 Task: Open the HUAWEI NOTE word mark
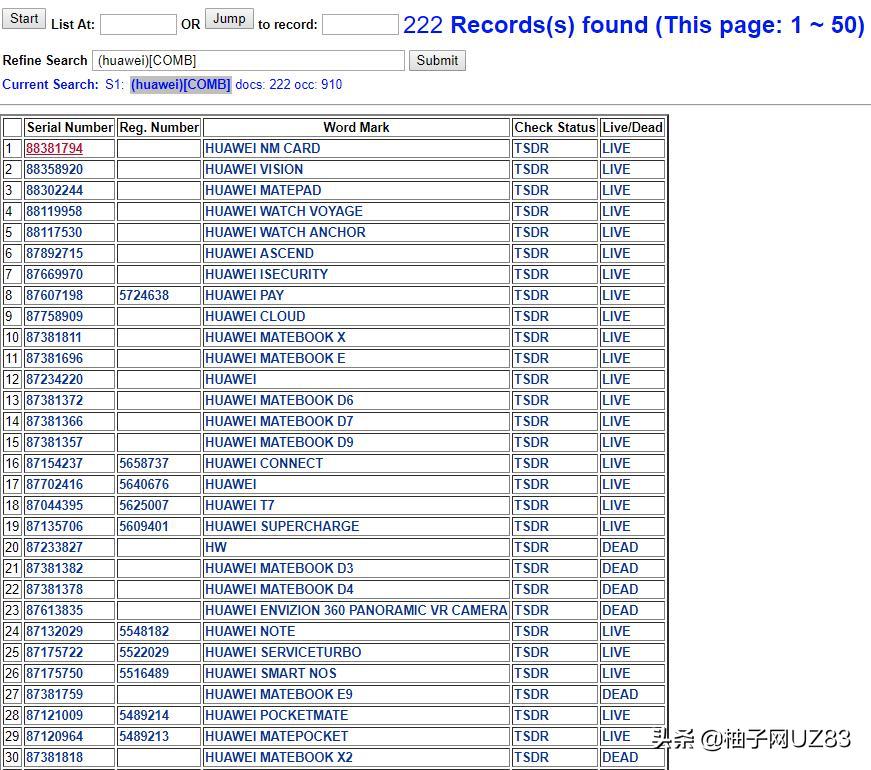tap(250, 632)
